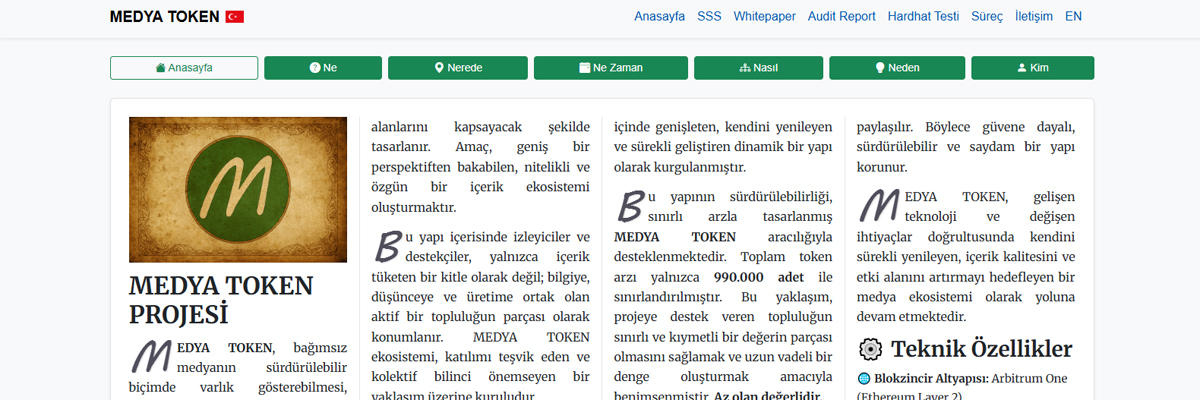
Task: Select the Nerede tab button
Action: coord(458,68)
